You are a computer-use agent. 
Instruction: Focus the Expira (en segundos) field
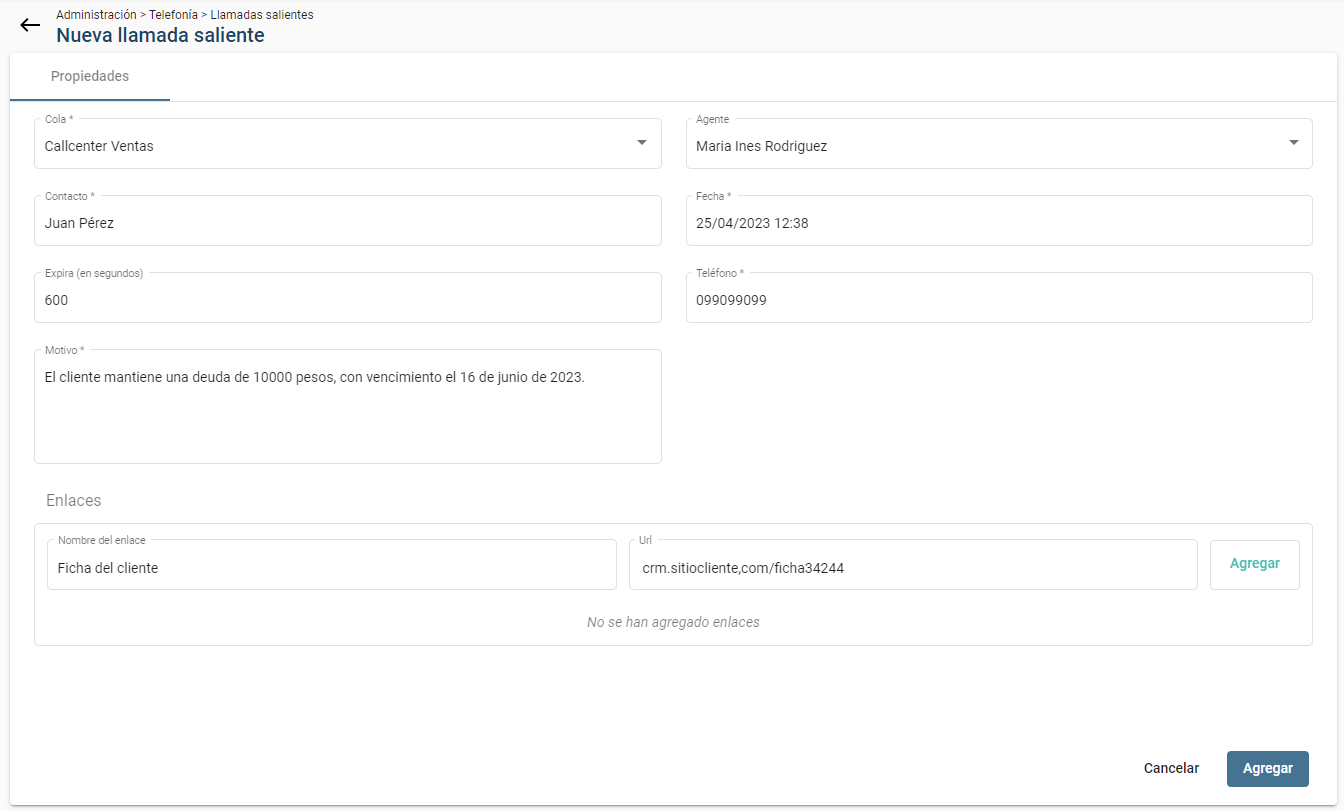coord(348,298)
